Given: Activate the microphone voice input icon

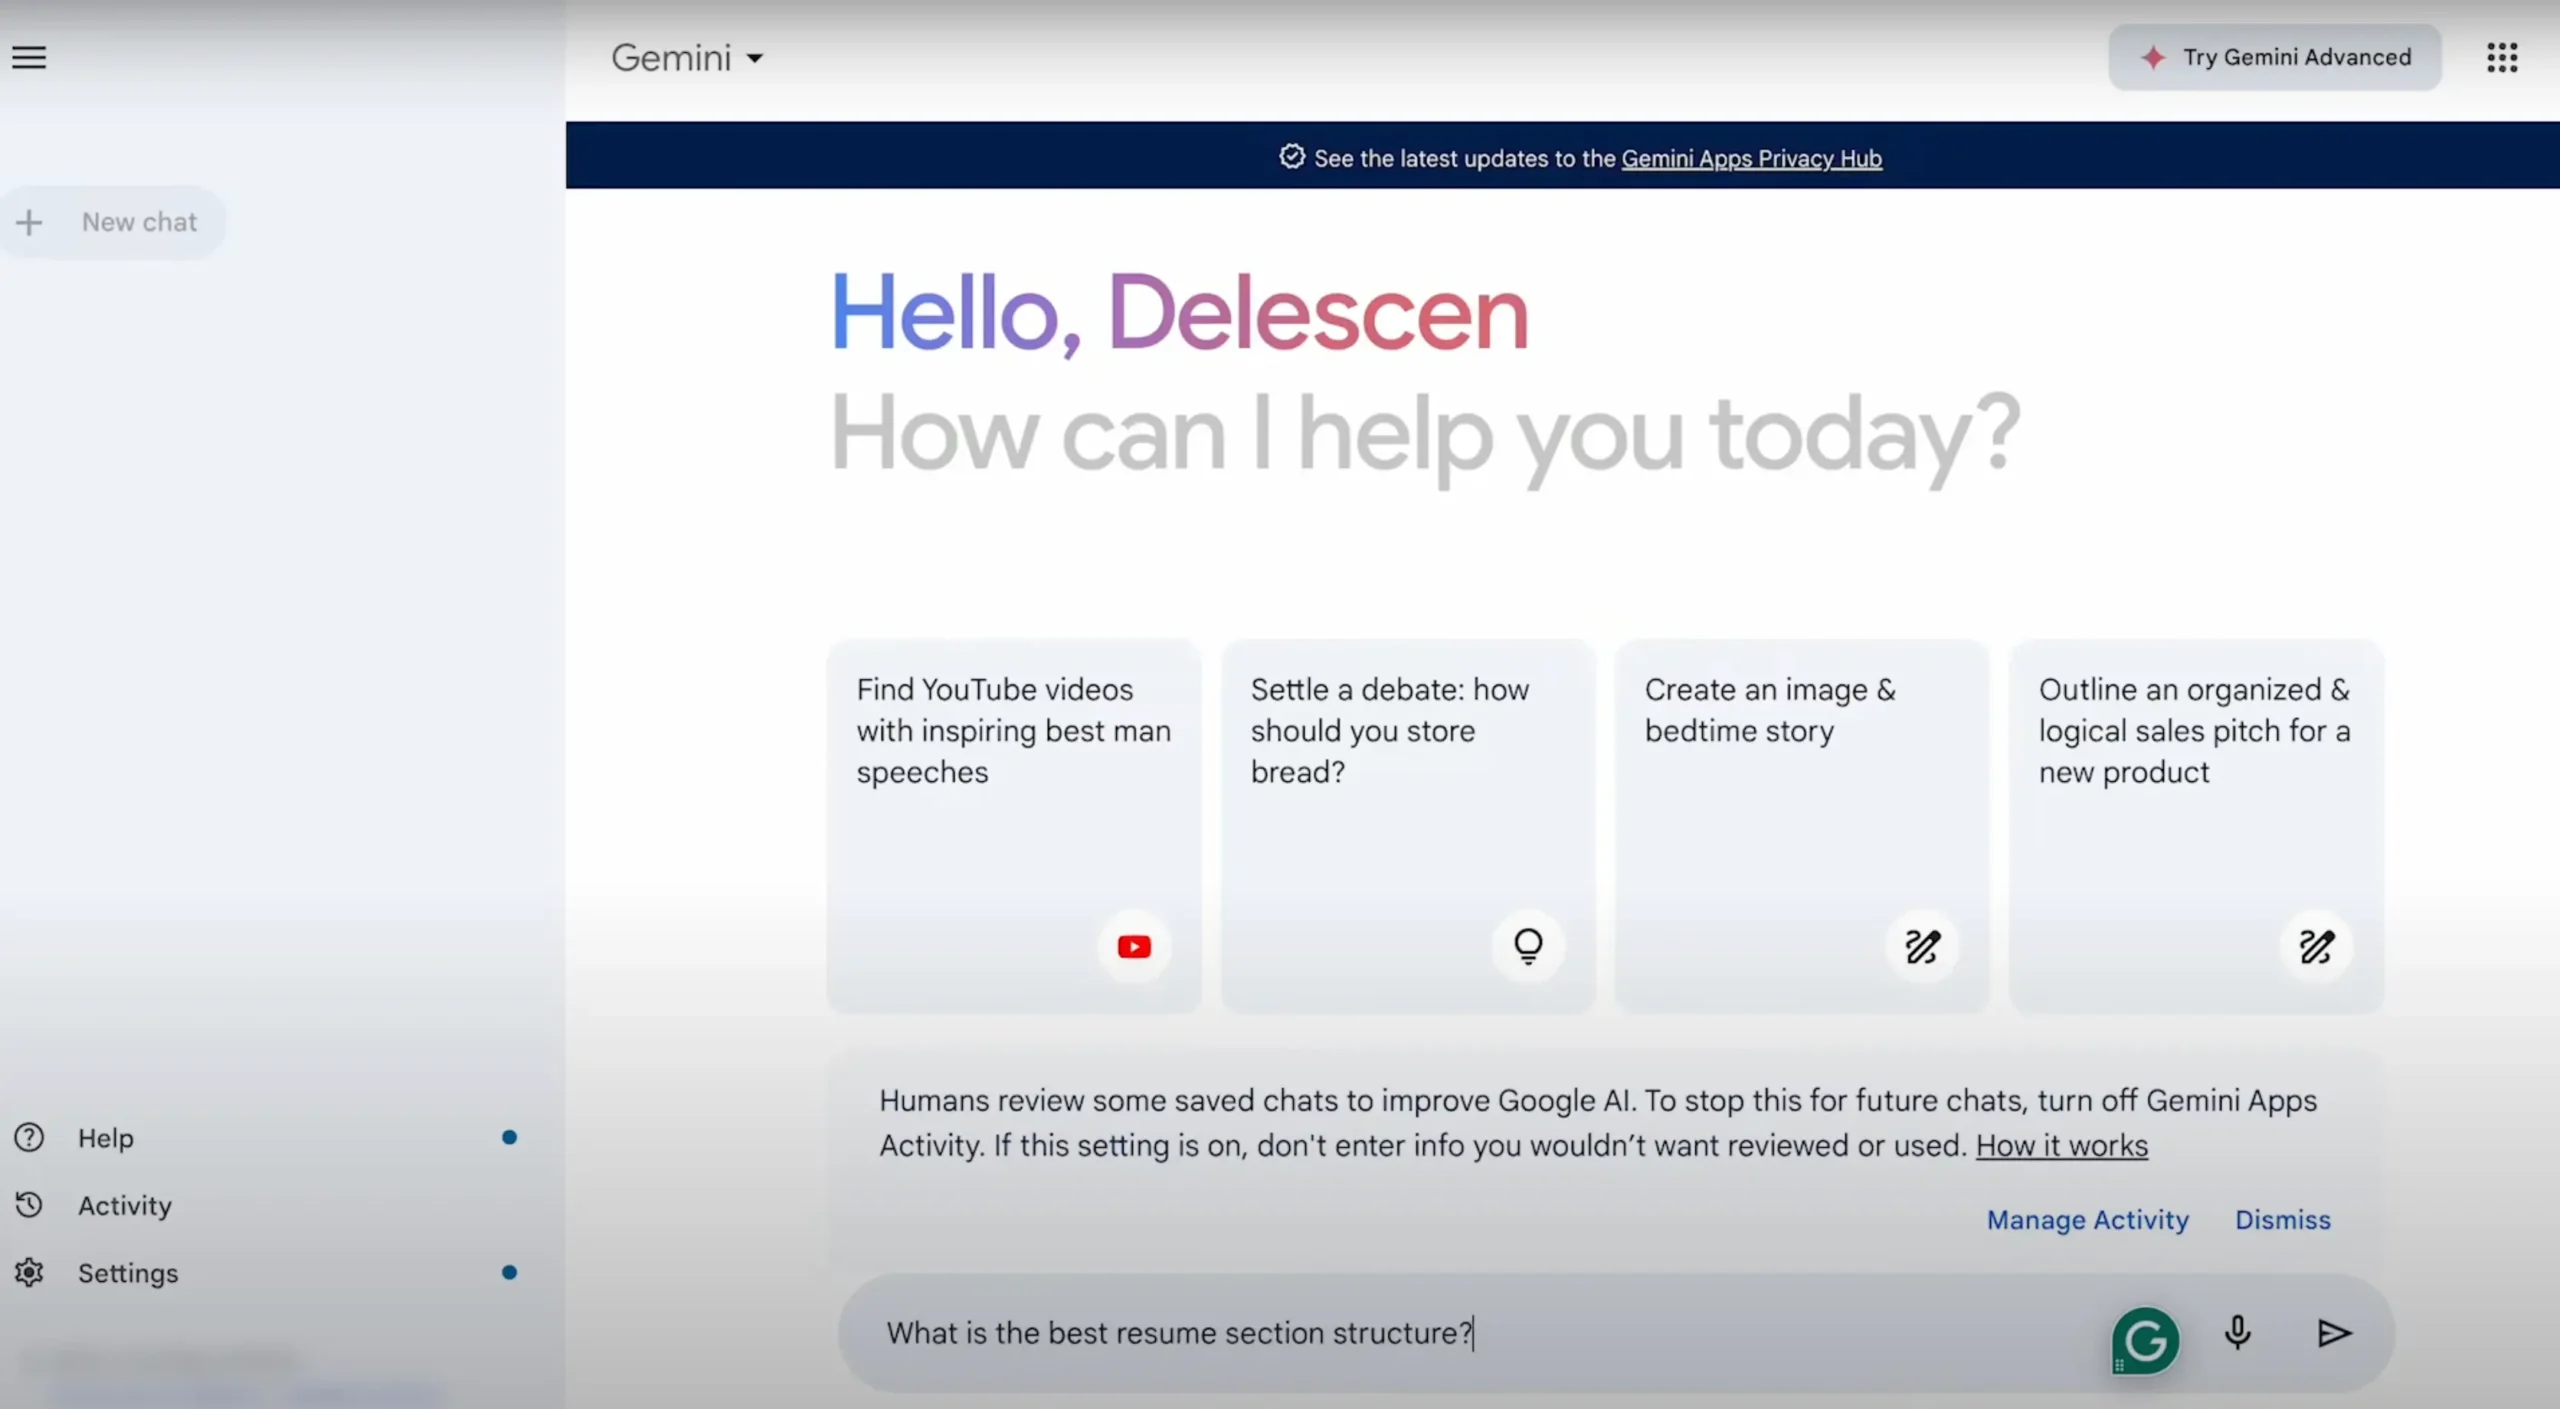Looking at the screenshot, I should [x=2238, y=1332].
